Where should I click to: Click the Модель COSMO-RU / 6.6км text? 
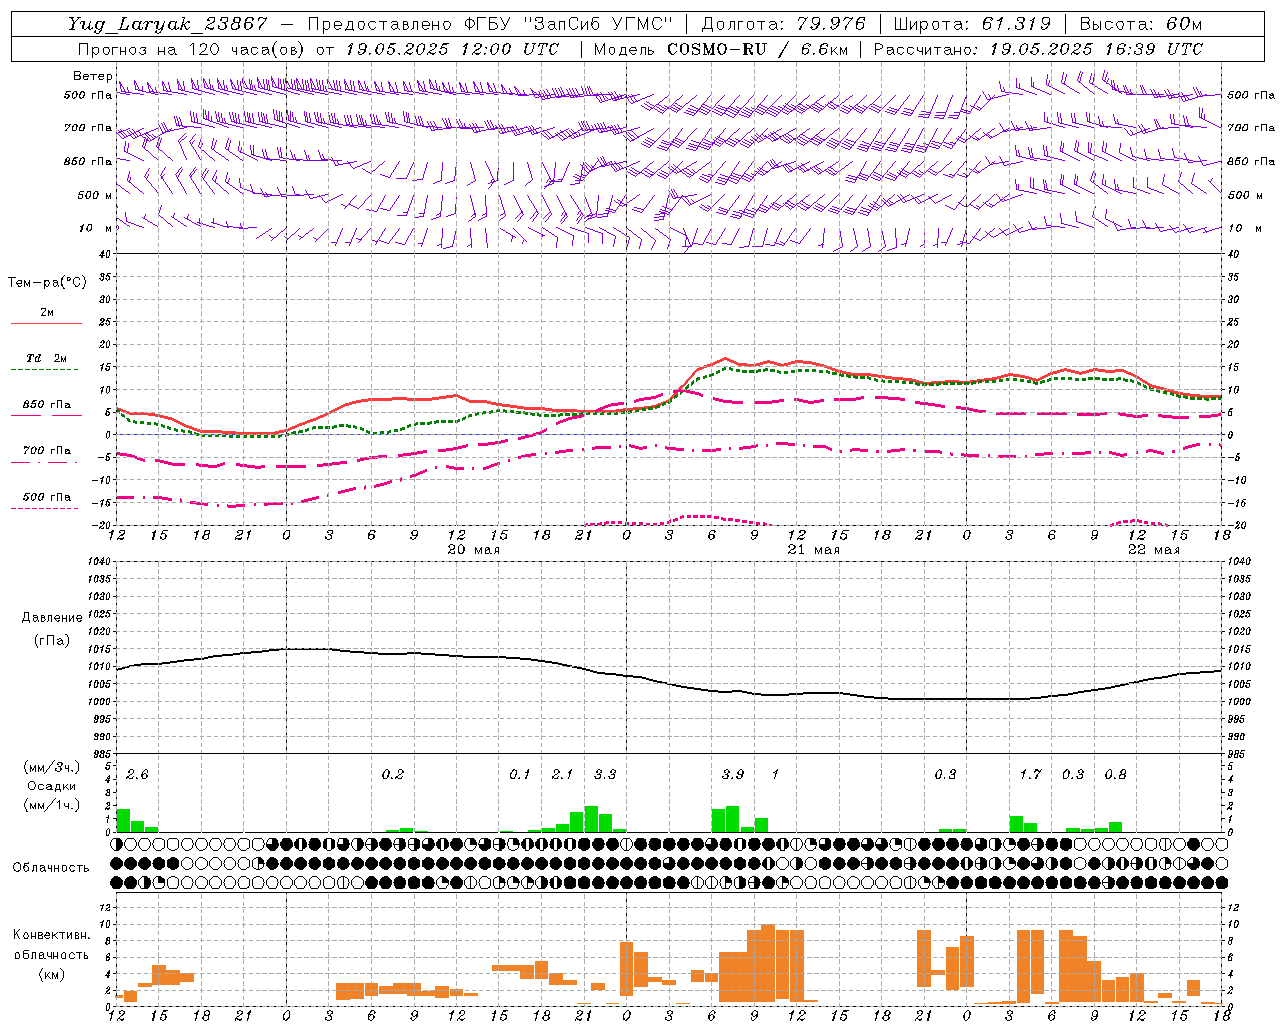point(720,49)
